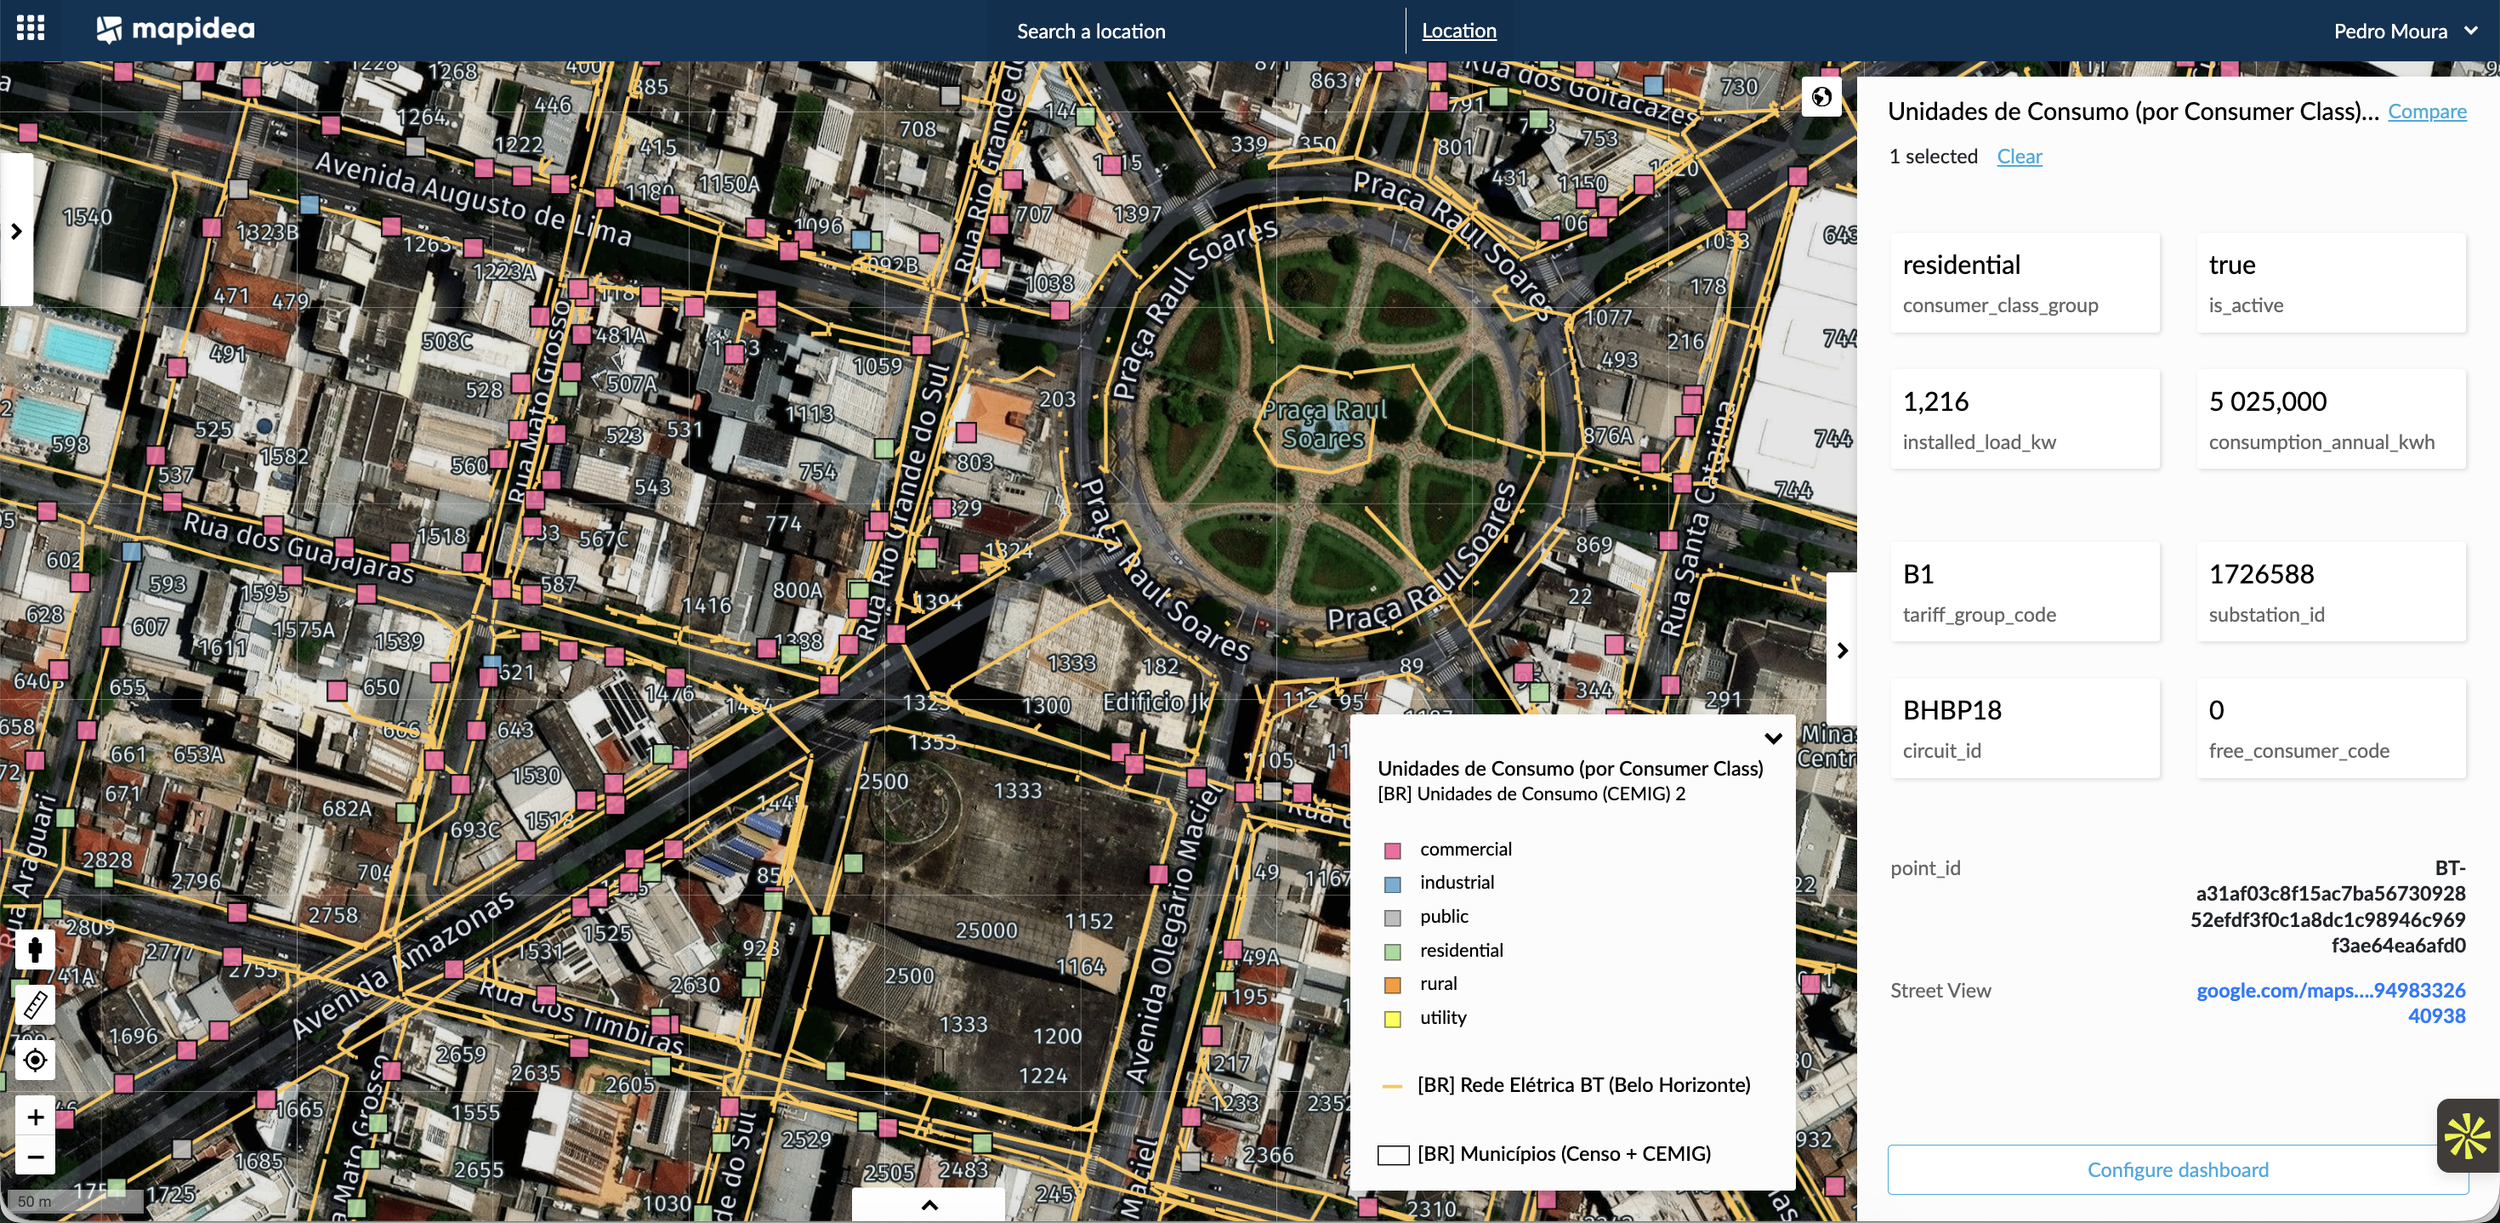
Task: Click '[BR] Unidades de Consumo (CEMIG) 2' text
Action: (1531, 794)
